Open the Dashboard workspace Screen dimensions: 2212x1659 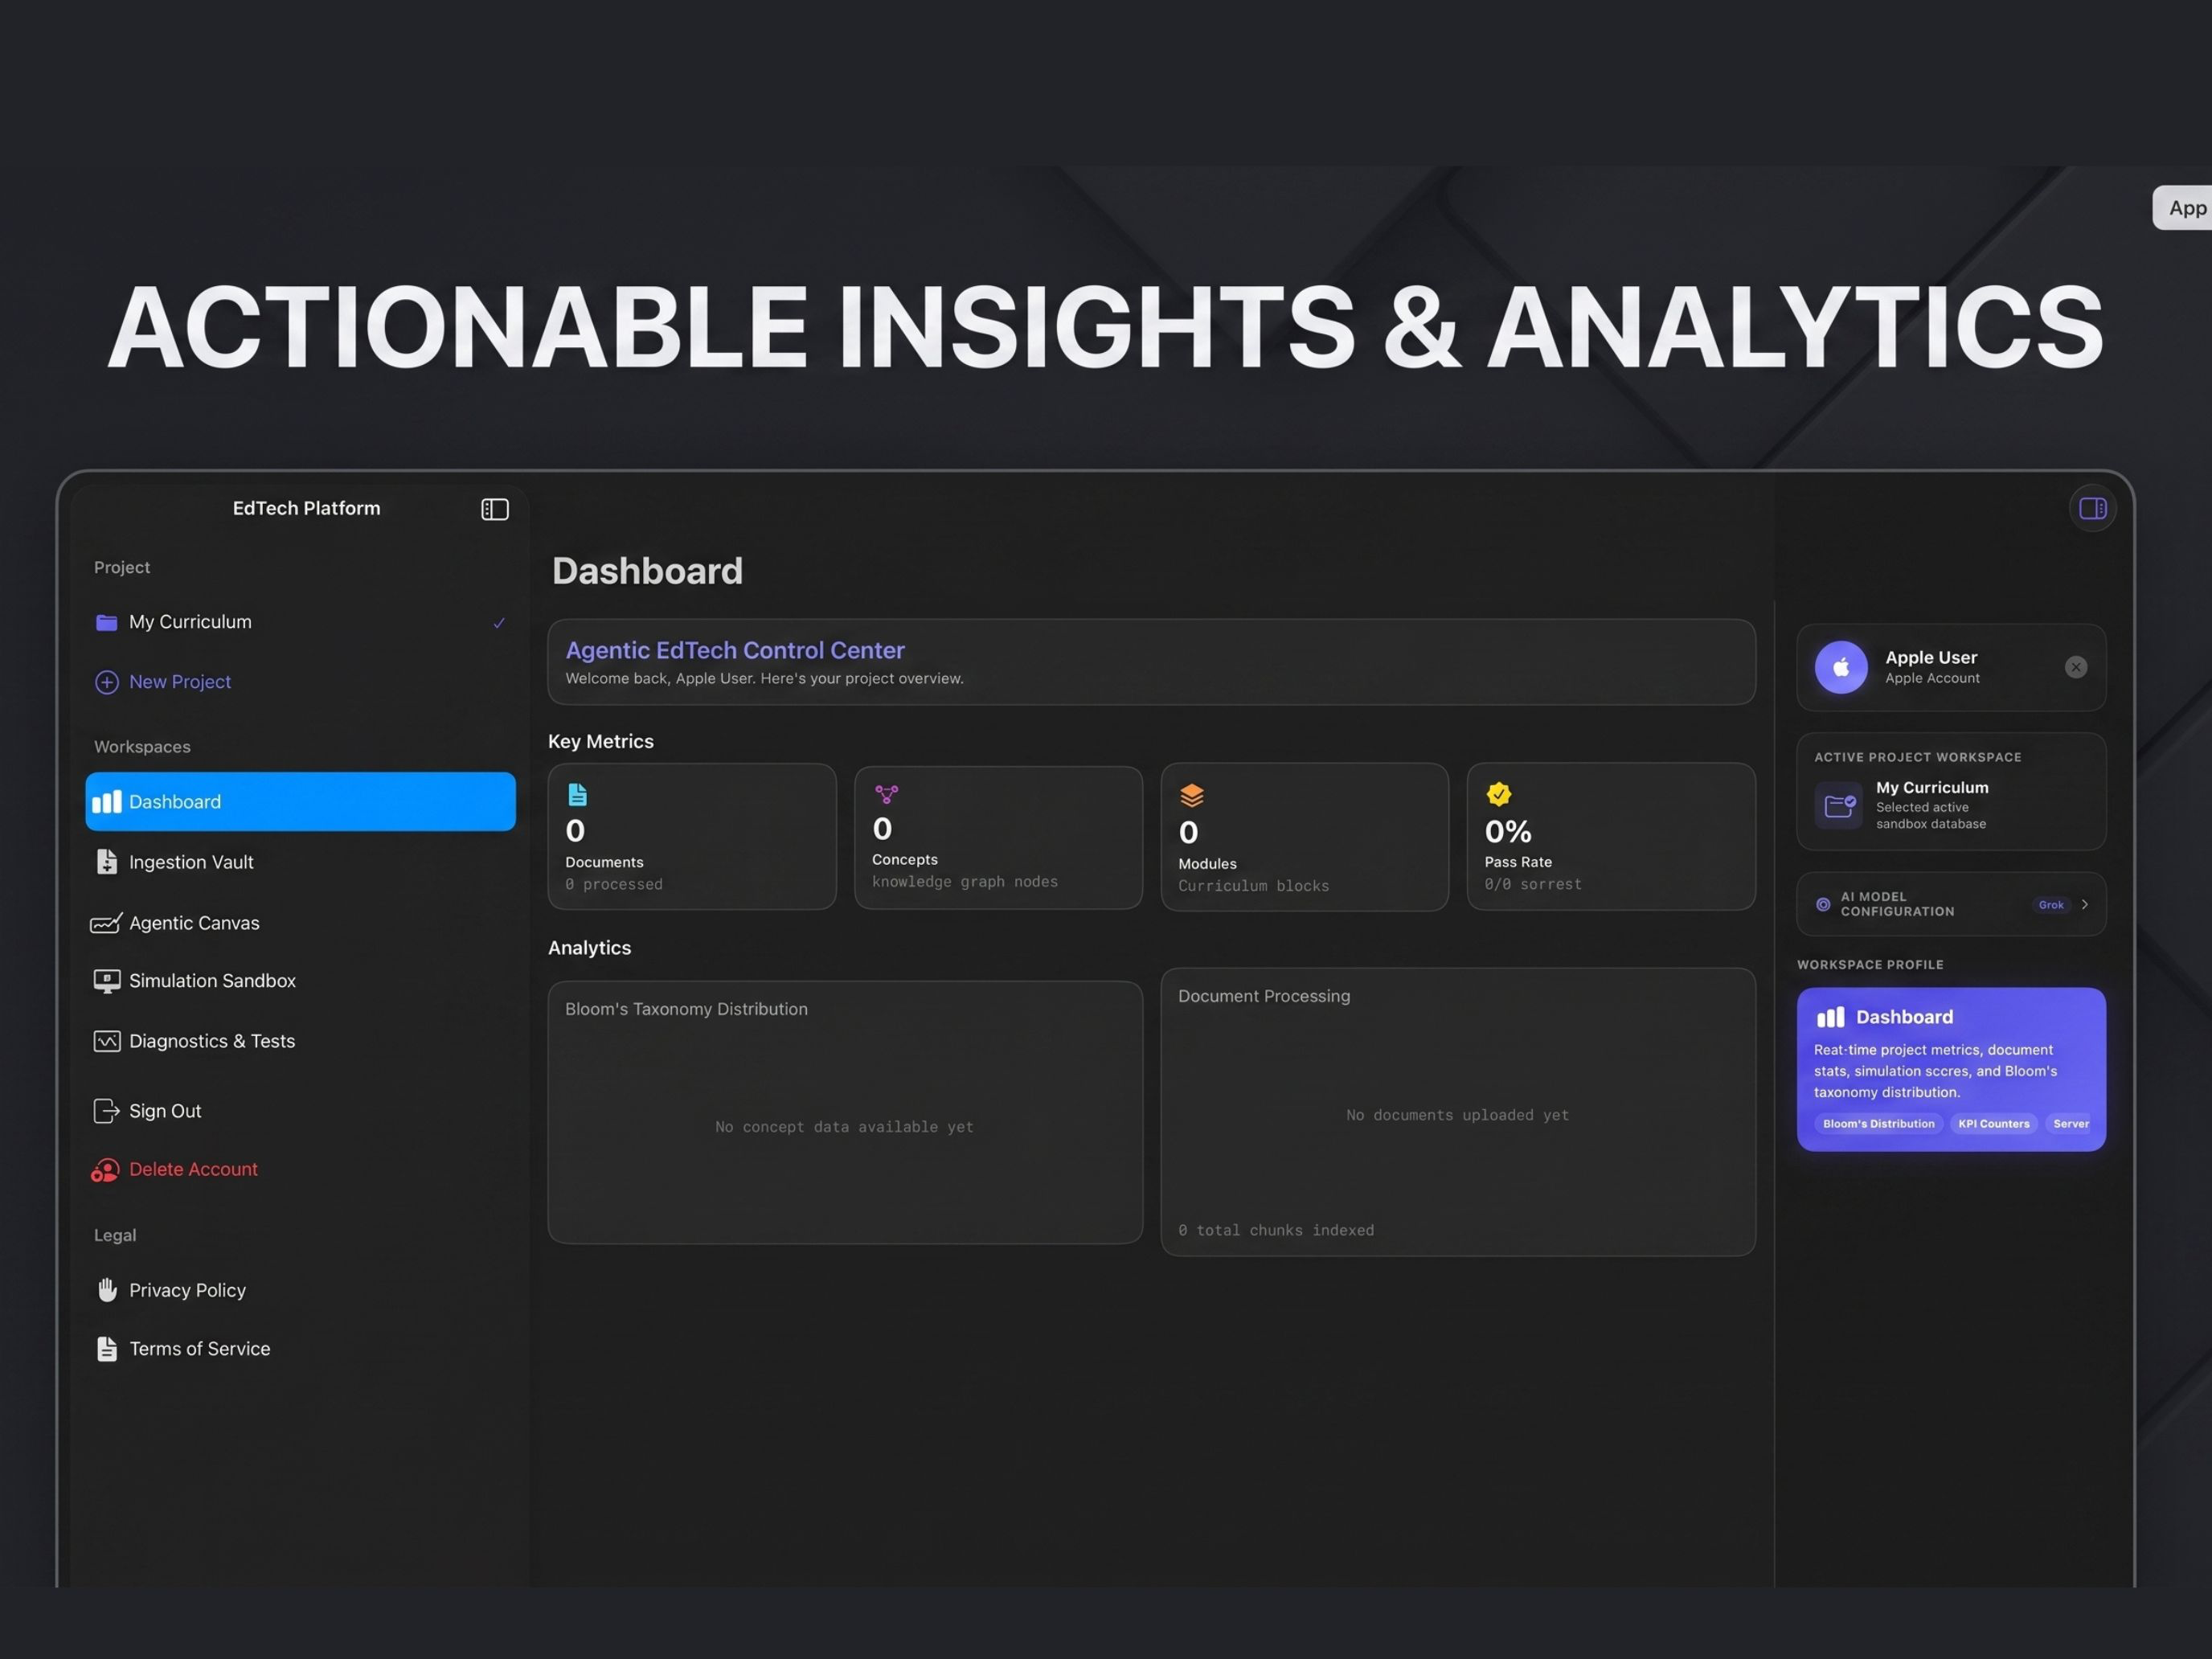pos(300,801)
